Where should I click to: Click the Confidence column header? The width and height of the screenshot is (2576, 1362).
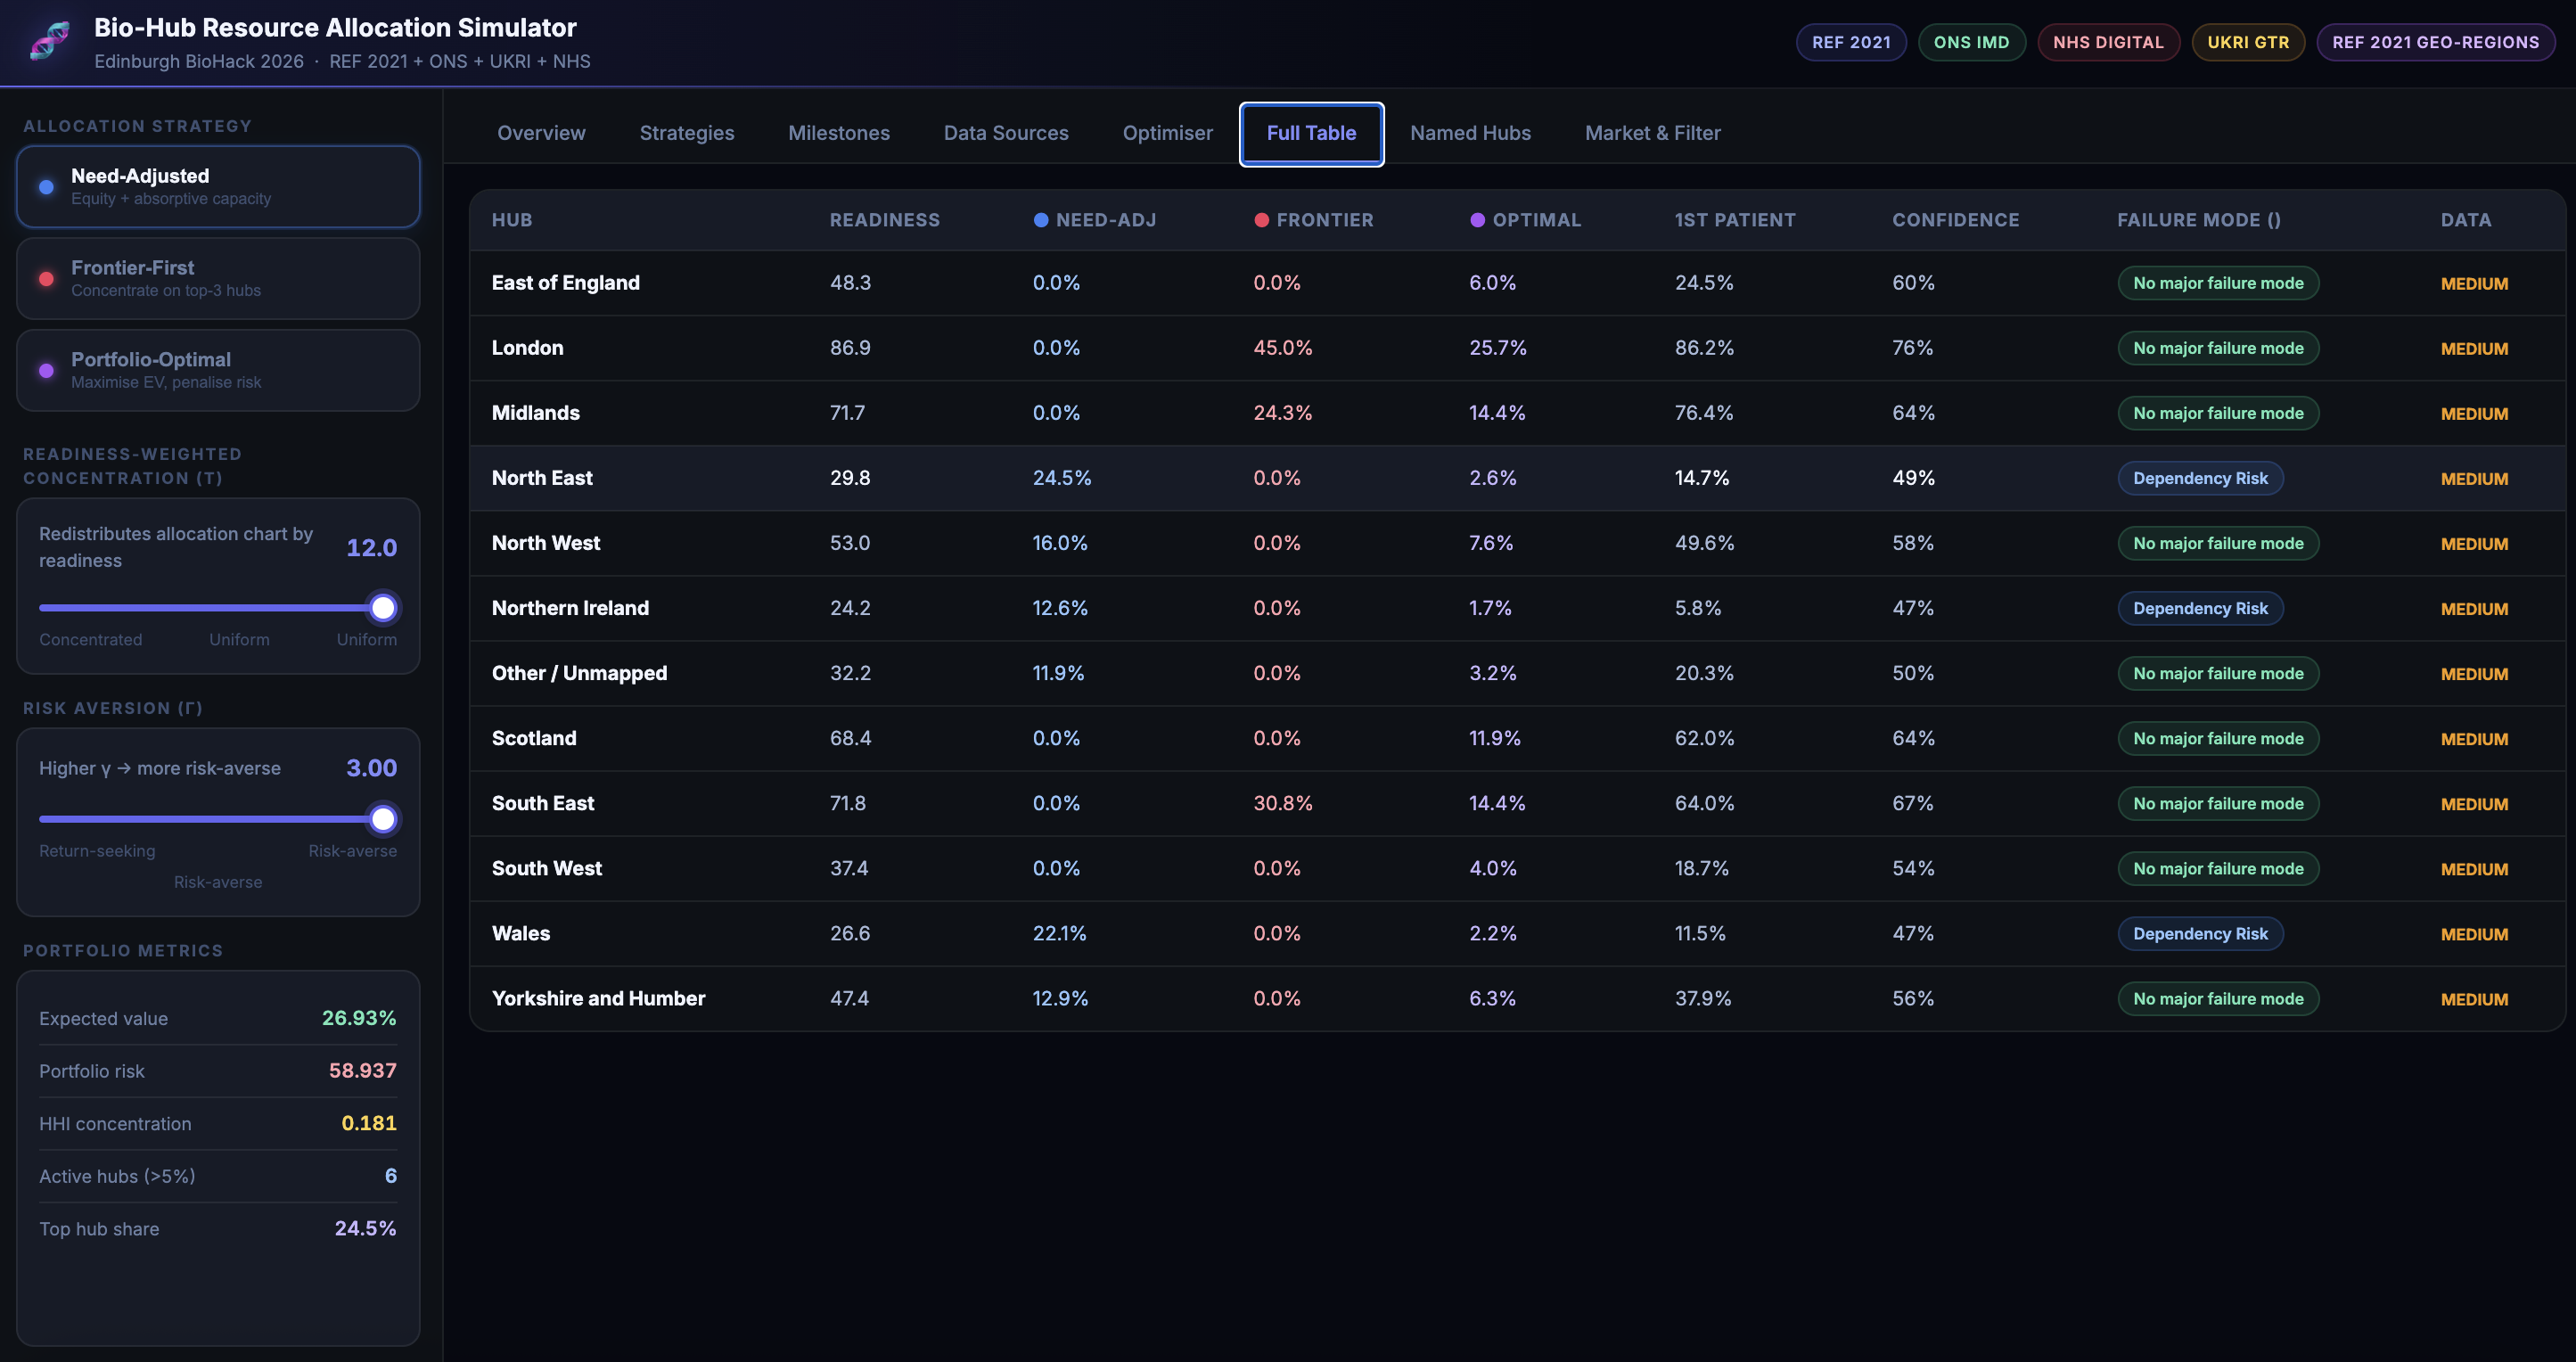pos(1955,220)
